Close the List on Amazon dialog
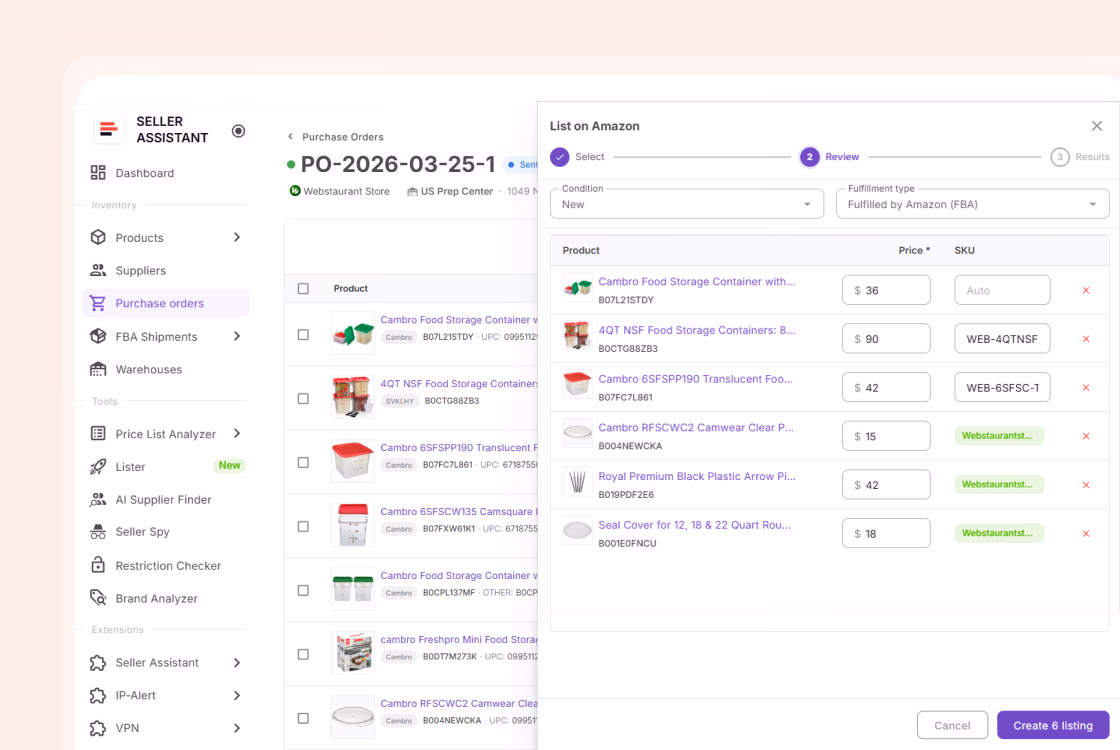 (x=1097, y=126)
